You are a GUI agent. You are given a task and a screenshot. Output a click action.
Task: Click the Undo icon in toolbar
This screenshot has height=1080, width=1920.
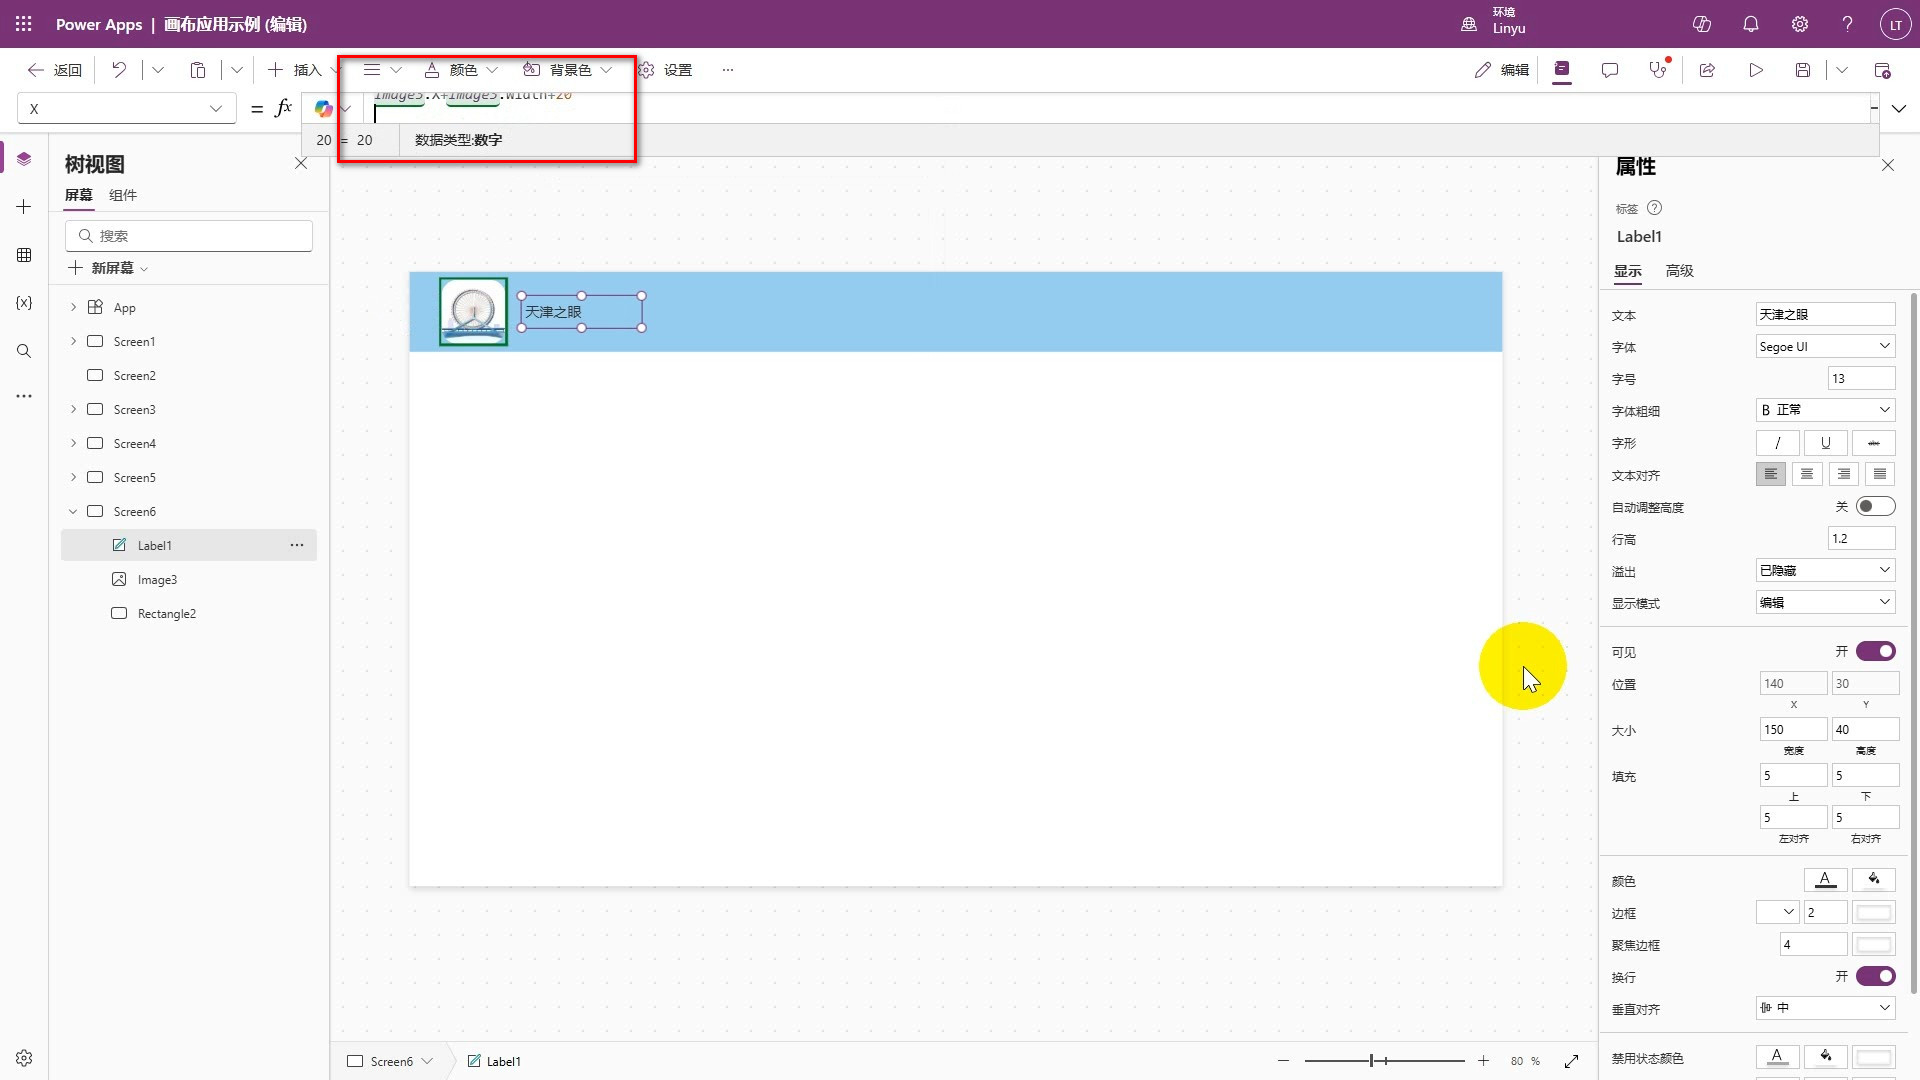[119, 70]
